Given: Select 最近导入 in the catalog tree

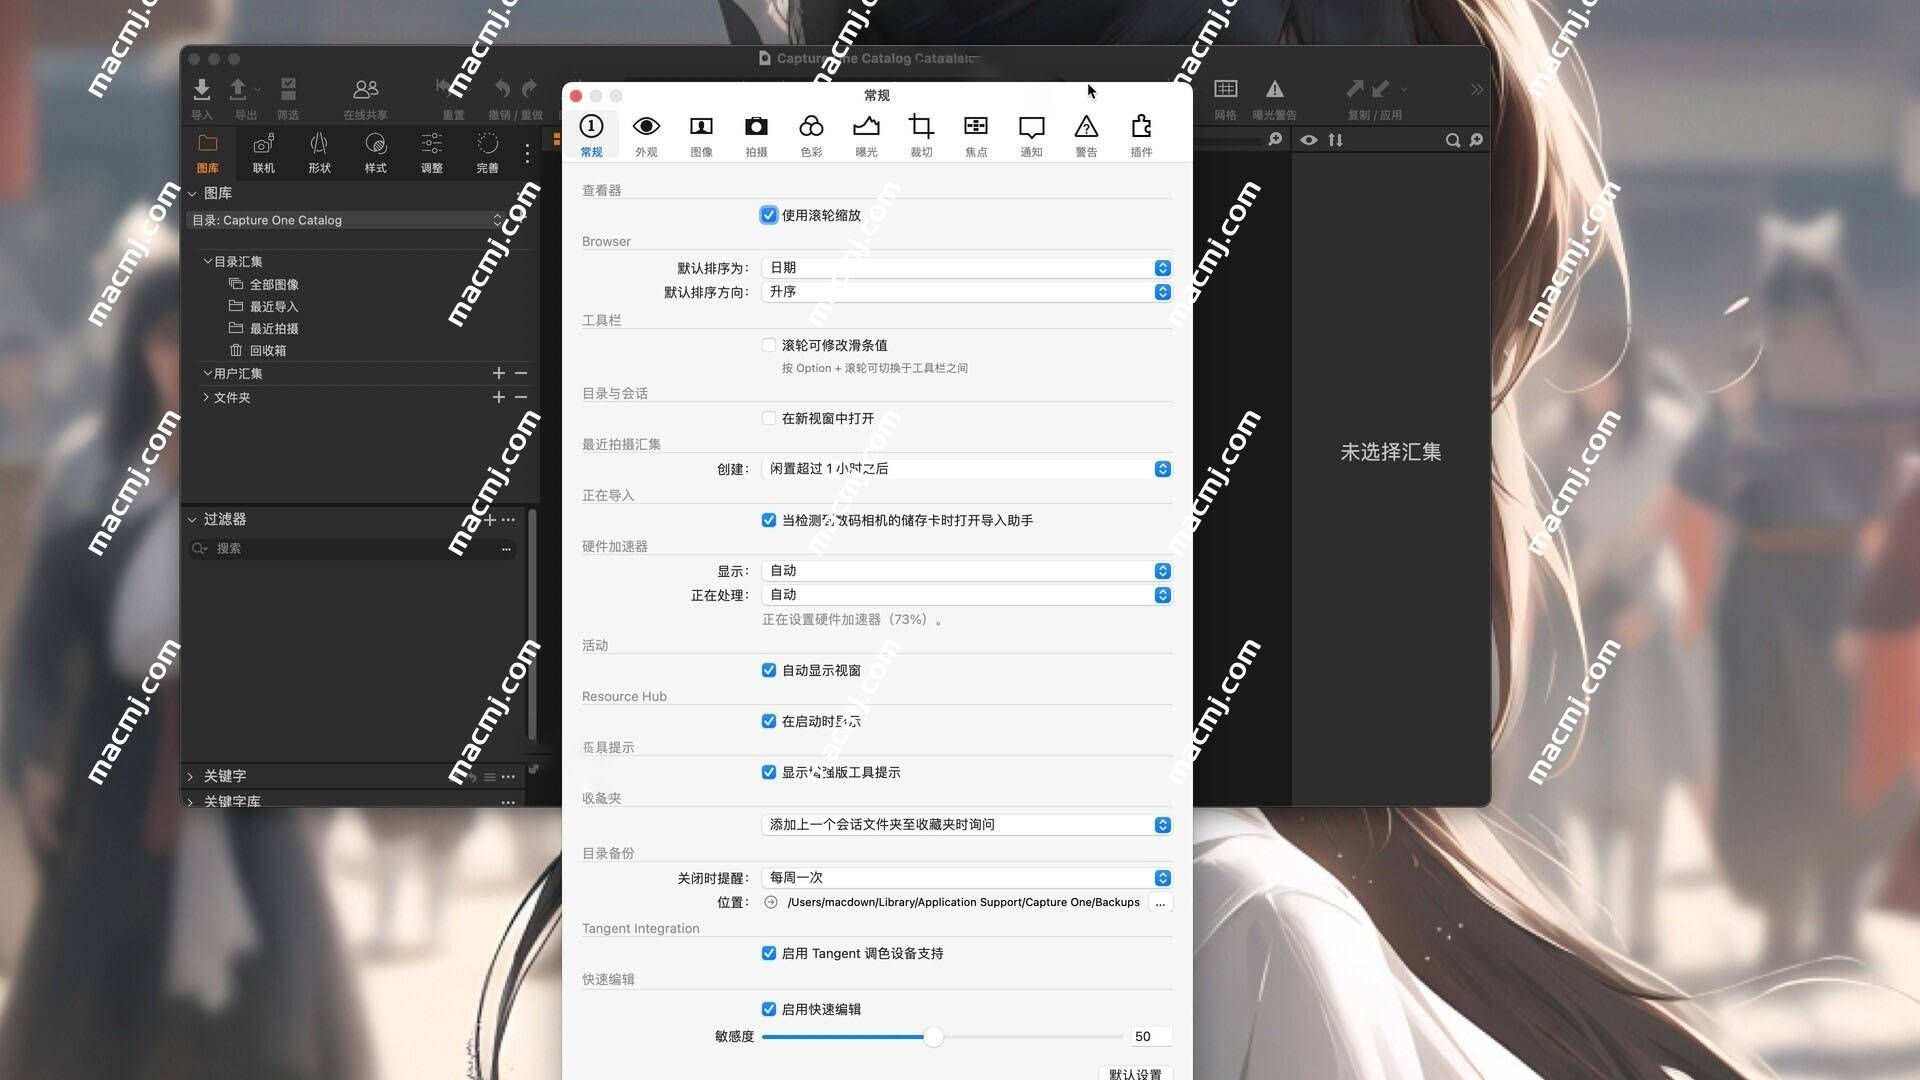Looking at the screenshot, I should [x=274, y=307].
